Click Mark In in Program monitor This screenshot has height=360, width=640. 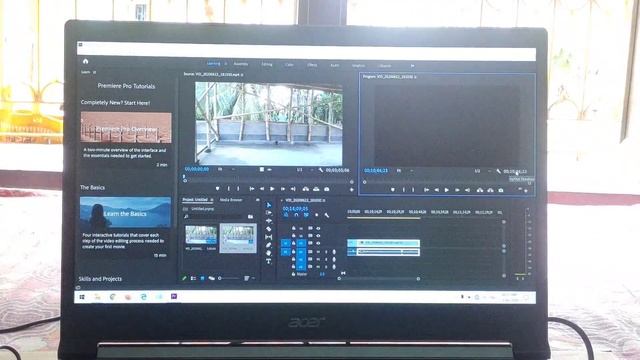tap(403, 190)
